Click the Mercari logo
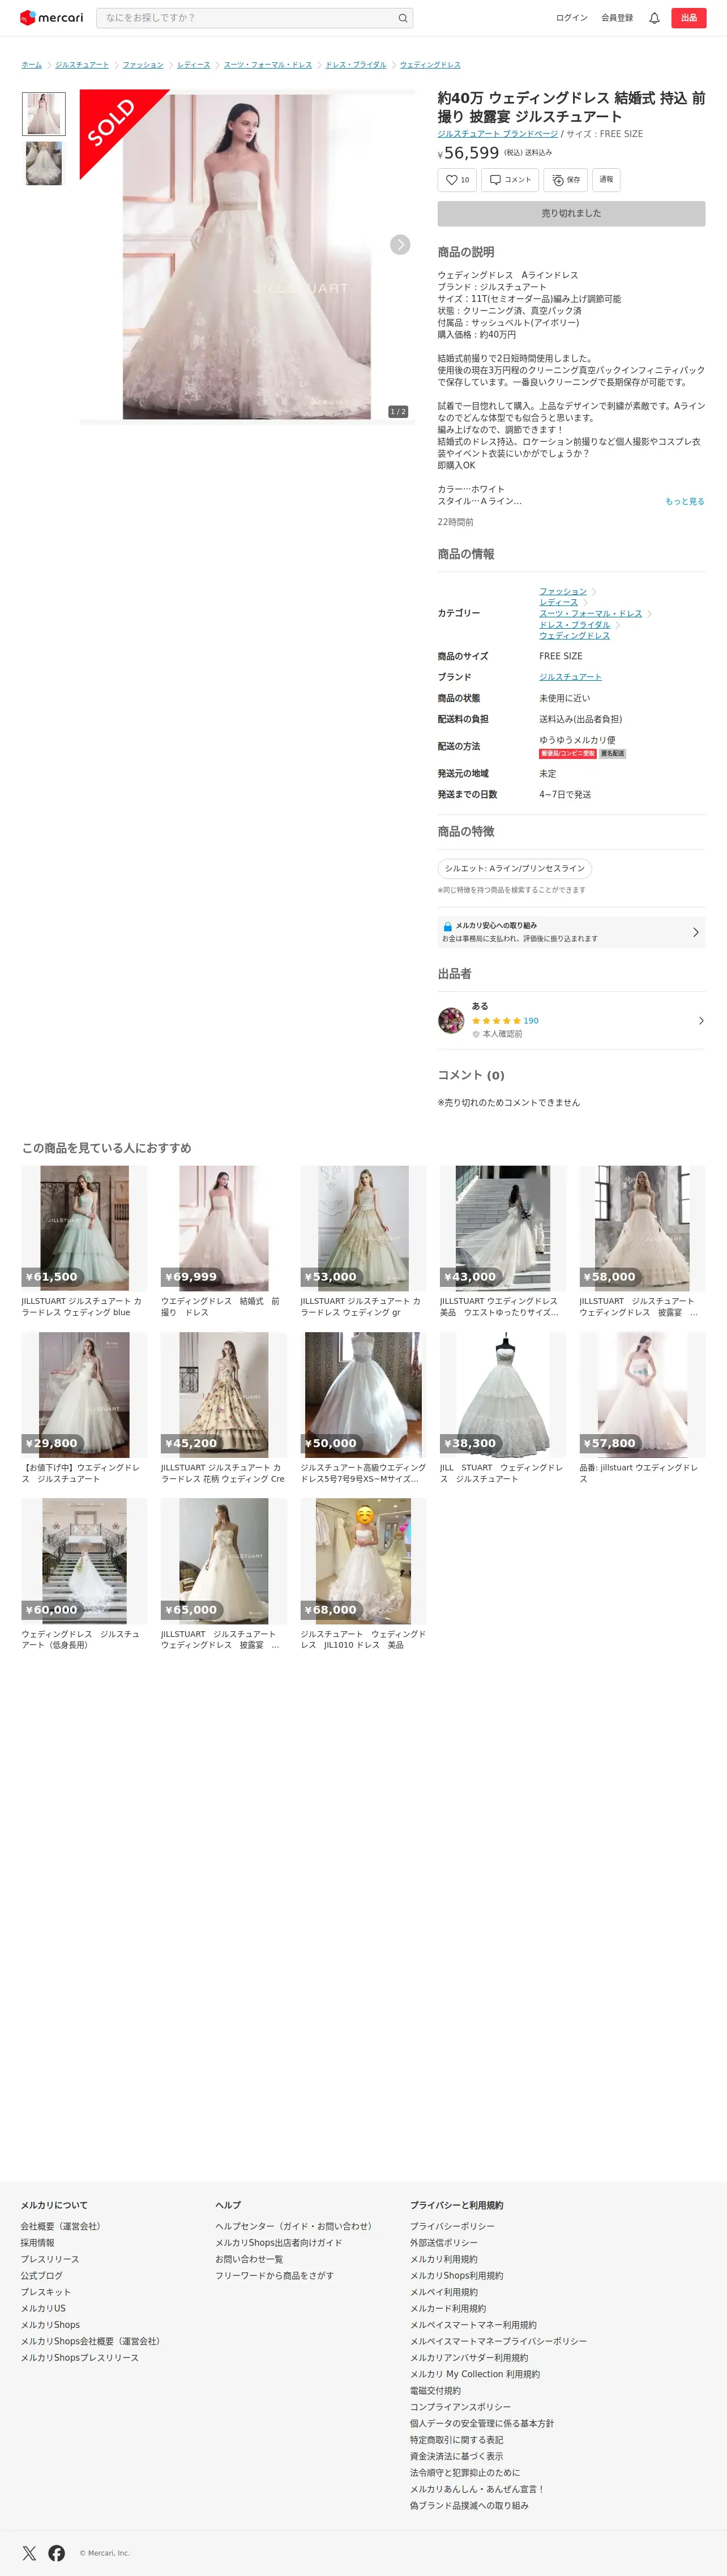This screenshot has width=727, height=2576. pos(52,18)
